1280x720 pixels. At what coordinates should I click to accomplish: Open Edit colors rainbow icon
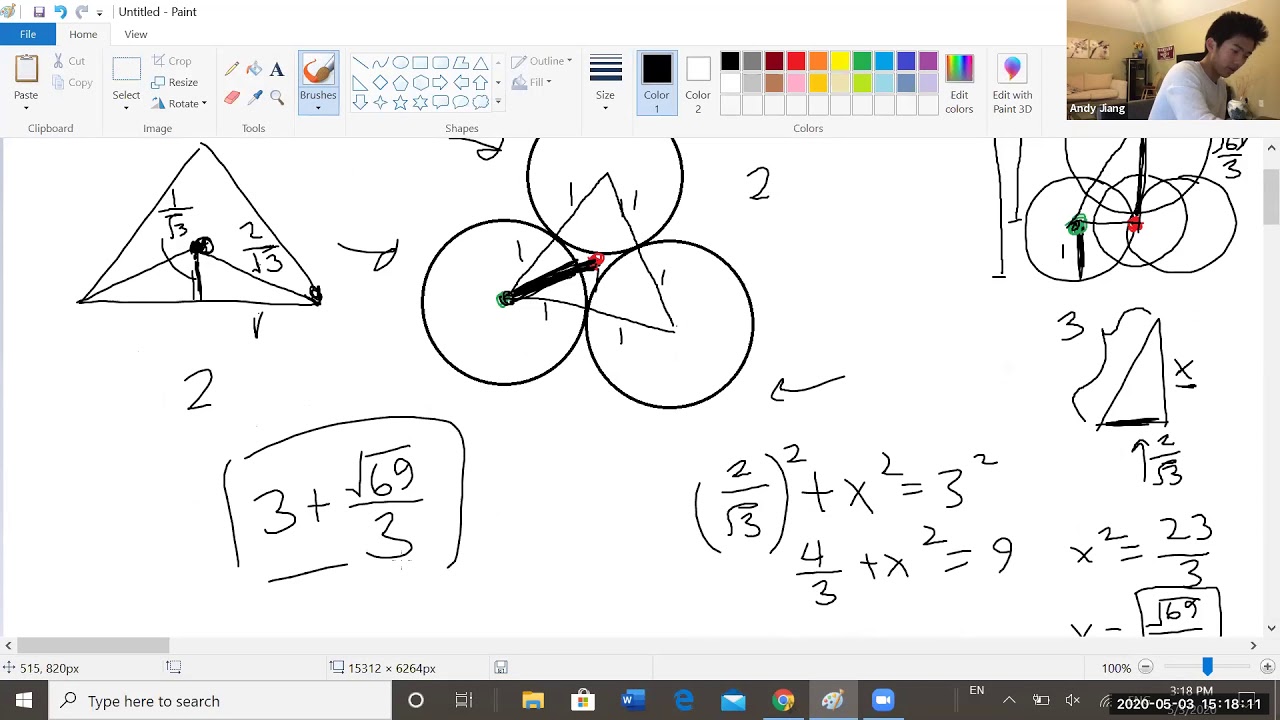(959, 69)
